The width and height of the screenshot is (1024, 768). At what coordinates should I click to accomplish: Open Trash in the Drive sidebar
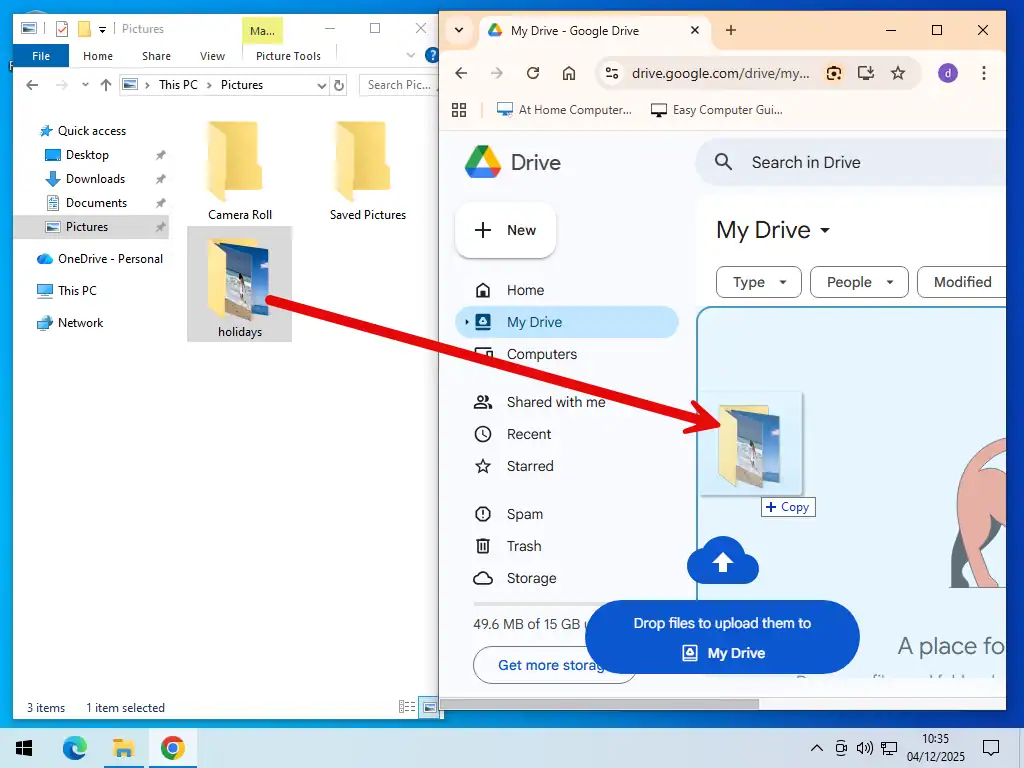[x=522, y=546]
